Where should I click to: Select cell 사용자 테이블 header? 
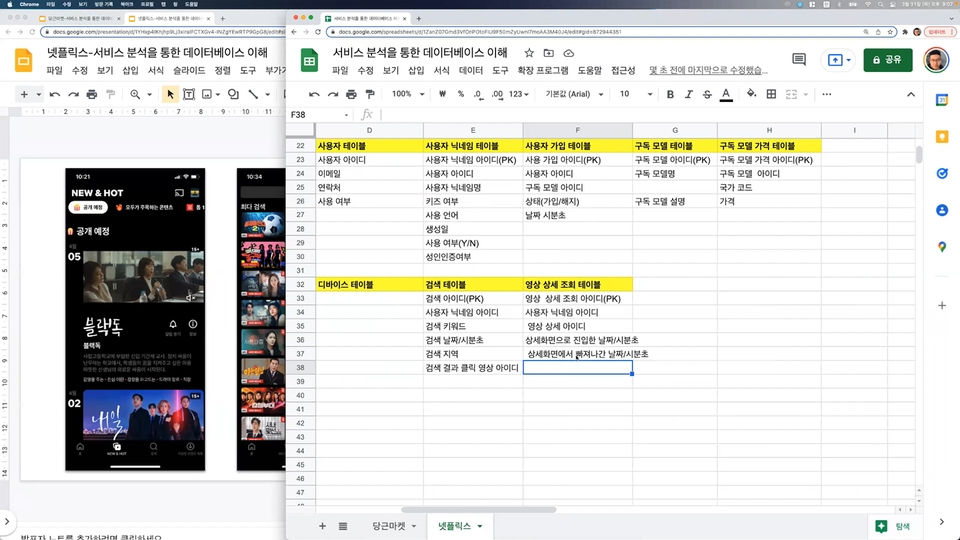[x=369, y=146]
